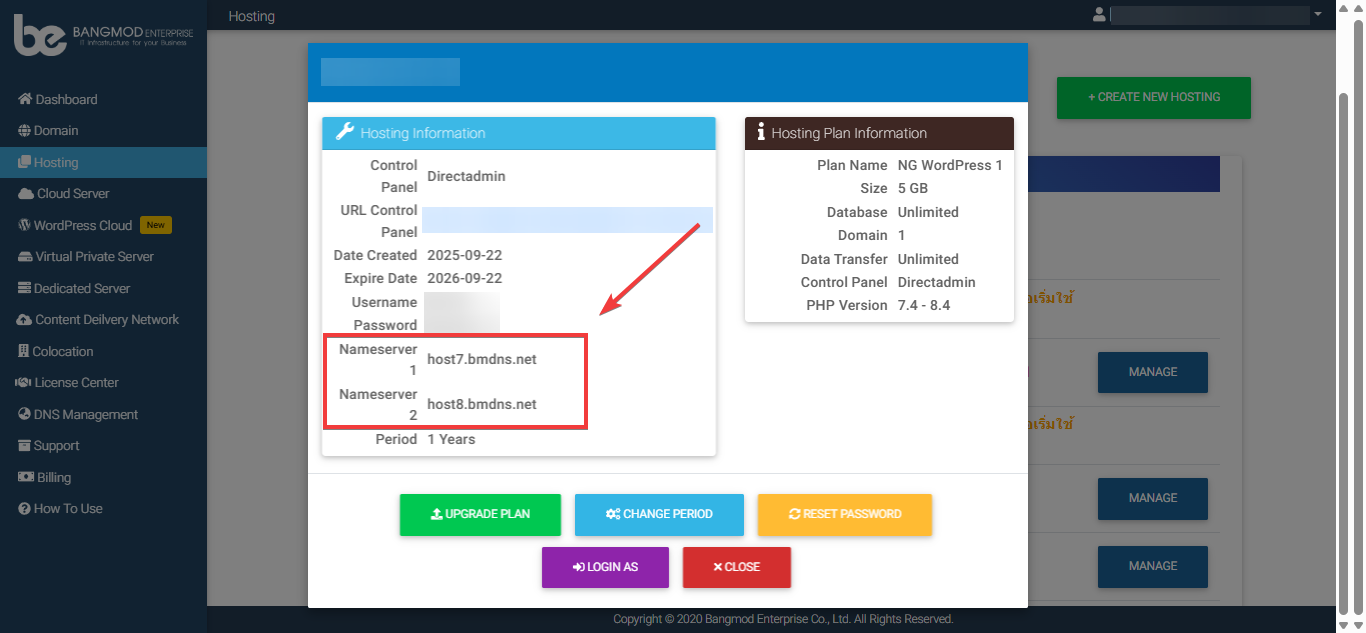Click the Cloud Server cloud icon

coord(26,194)
